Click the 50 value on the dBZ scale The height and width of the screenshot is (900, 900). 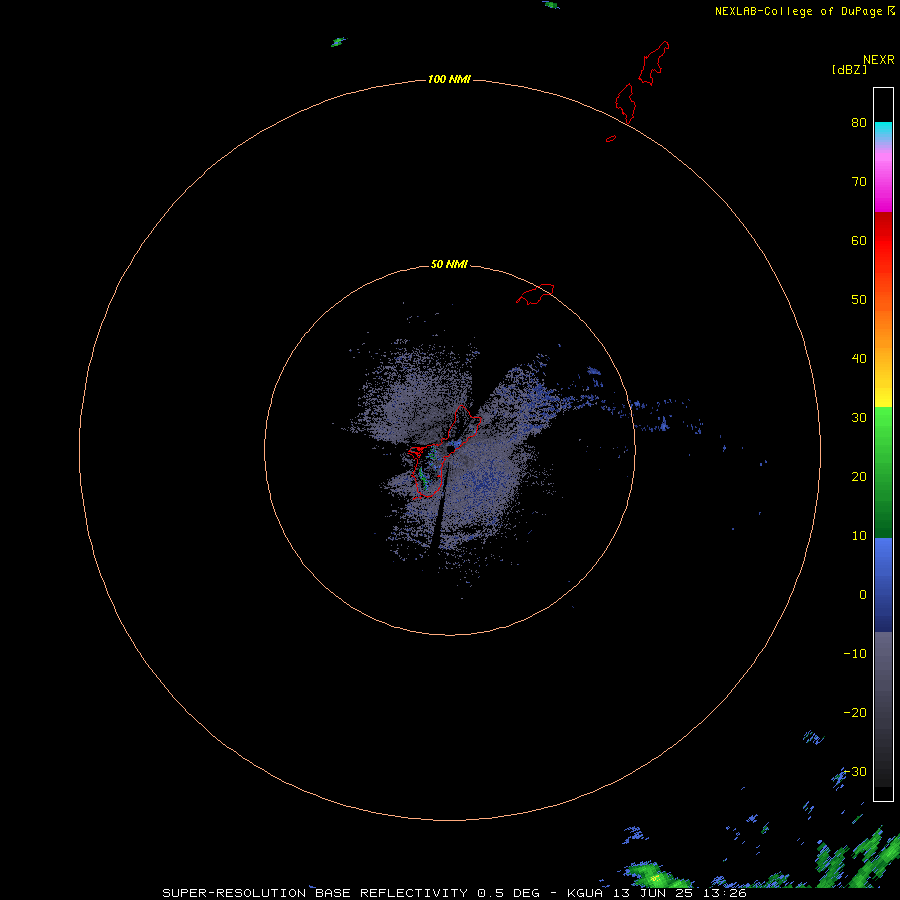[859, 300]
